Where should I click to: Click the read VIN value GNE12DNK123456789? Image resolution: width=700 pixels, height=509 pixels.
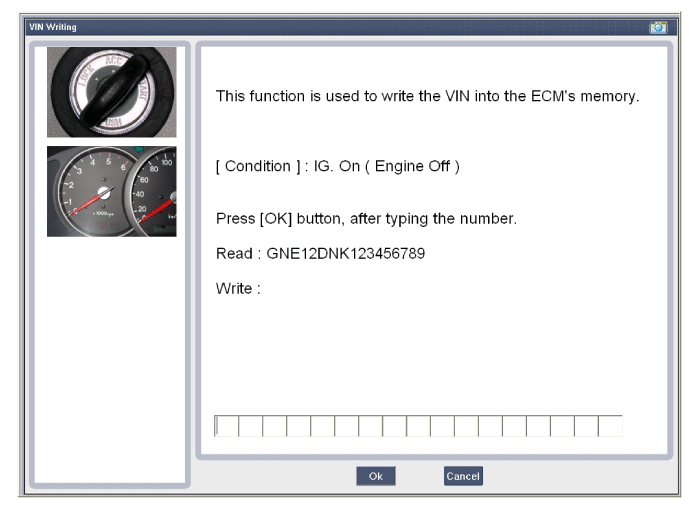pos(346,254)
